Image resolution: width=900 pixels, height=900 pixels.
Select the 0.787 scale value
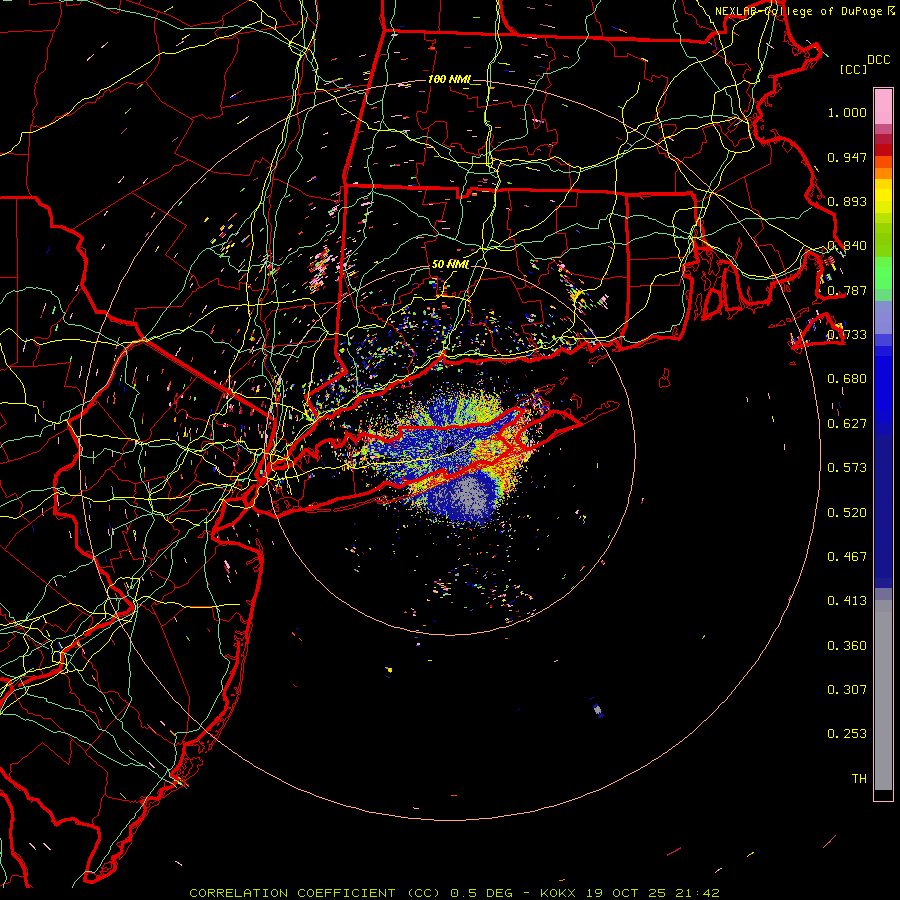847,290
